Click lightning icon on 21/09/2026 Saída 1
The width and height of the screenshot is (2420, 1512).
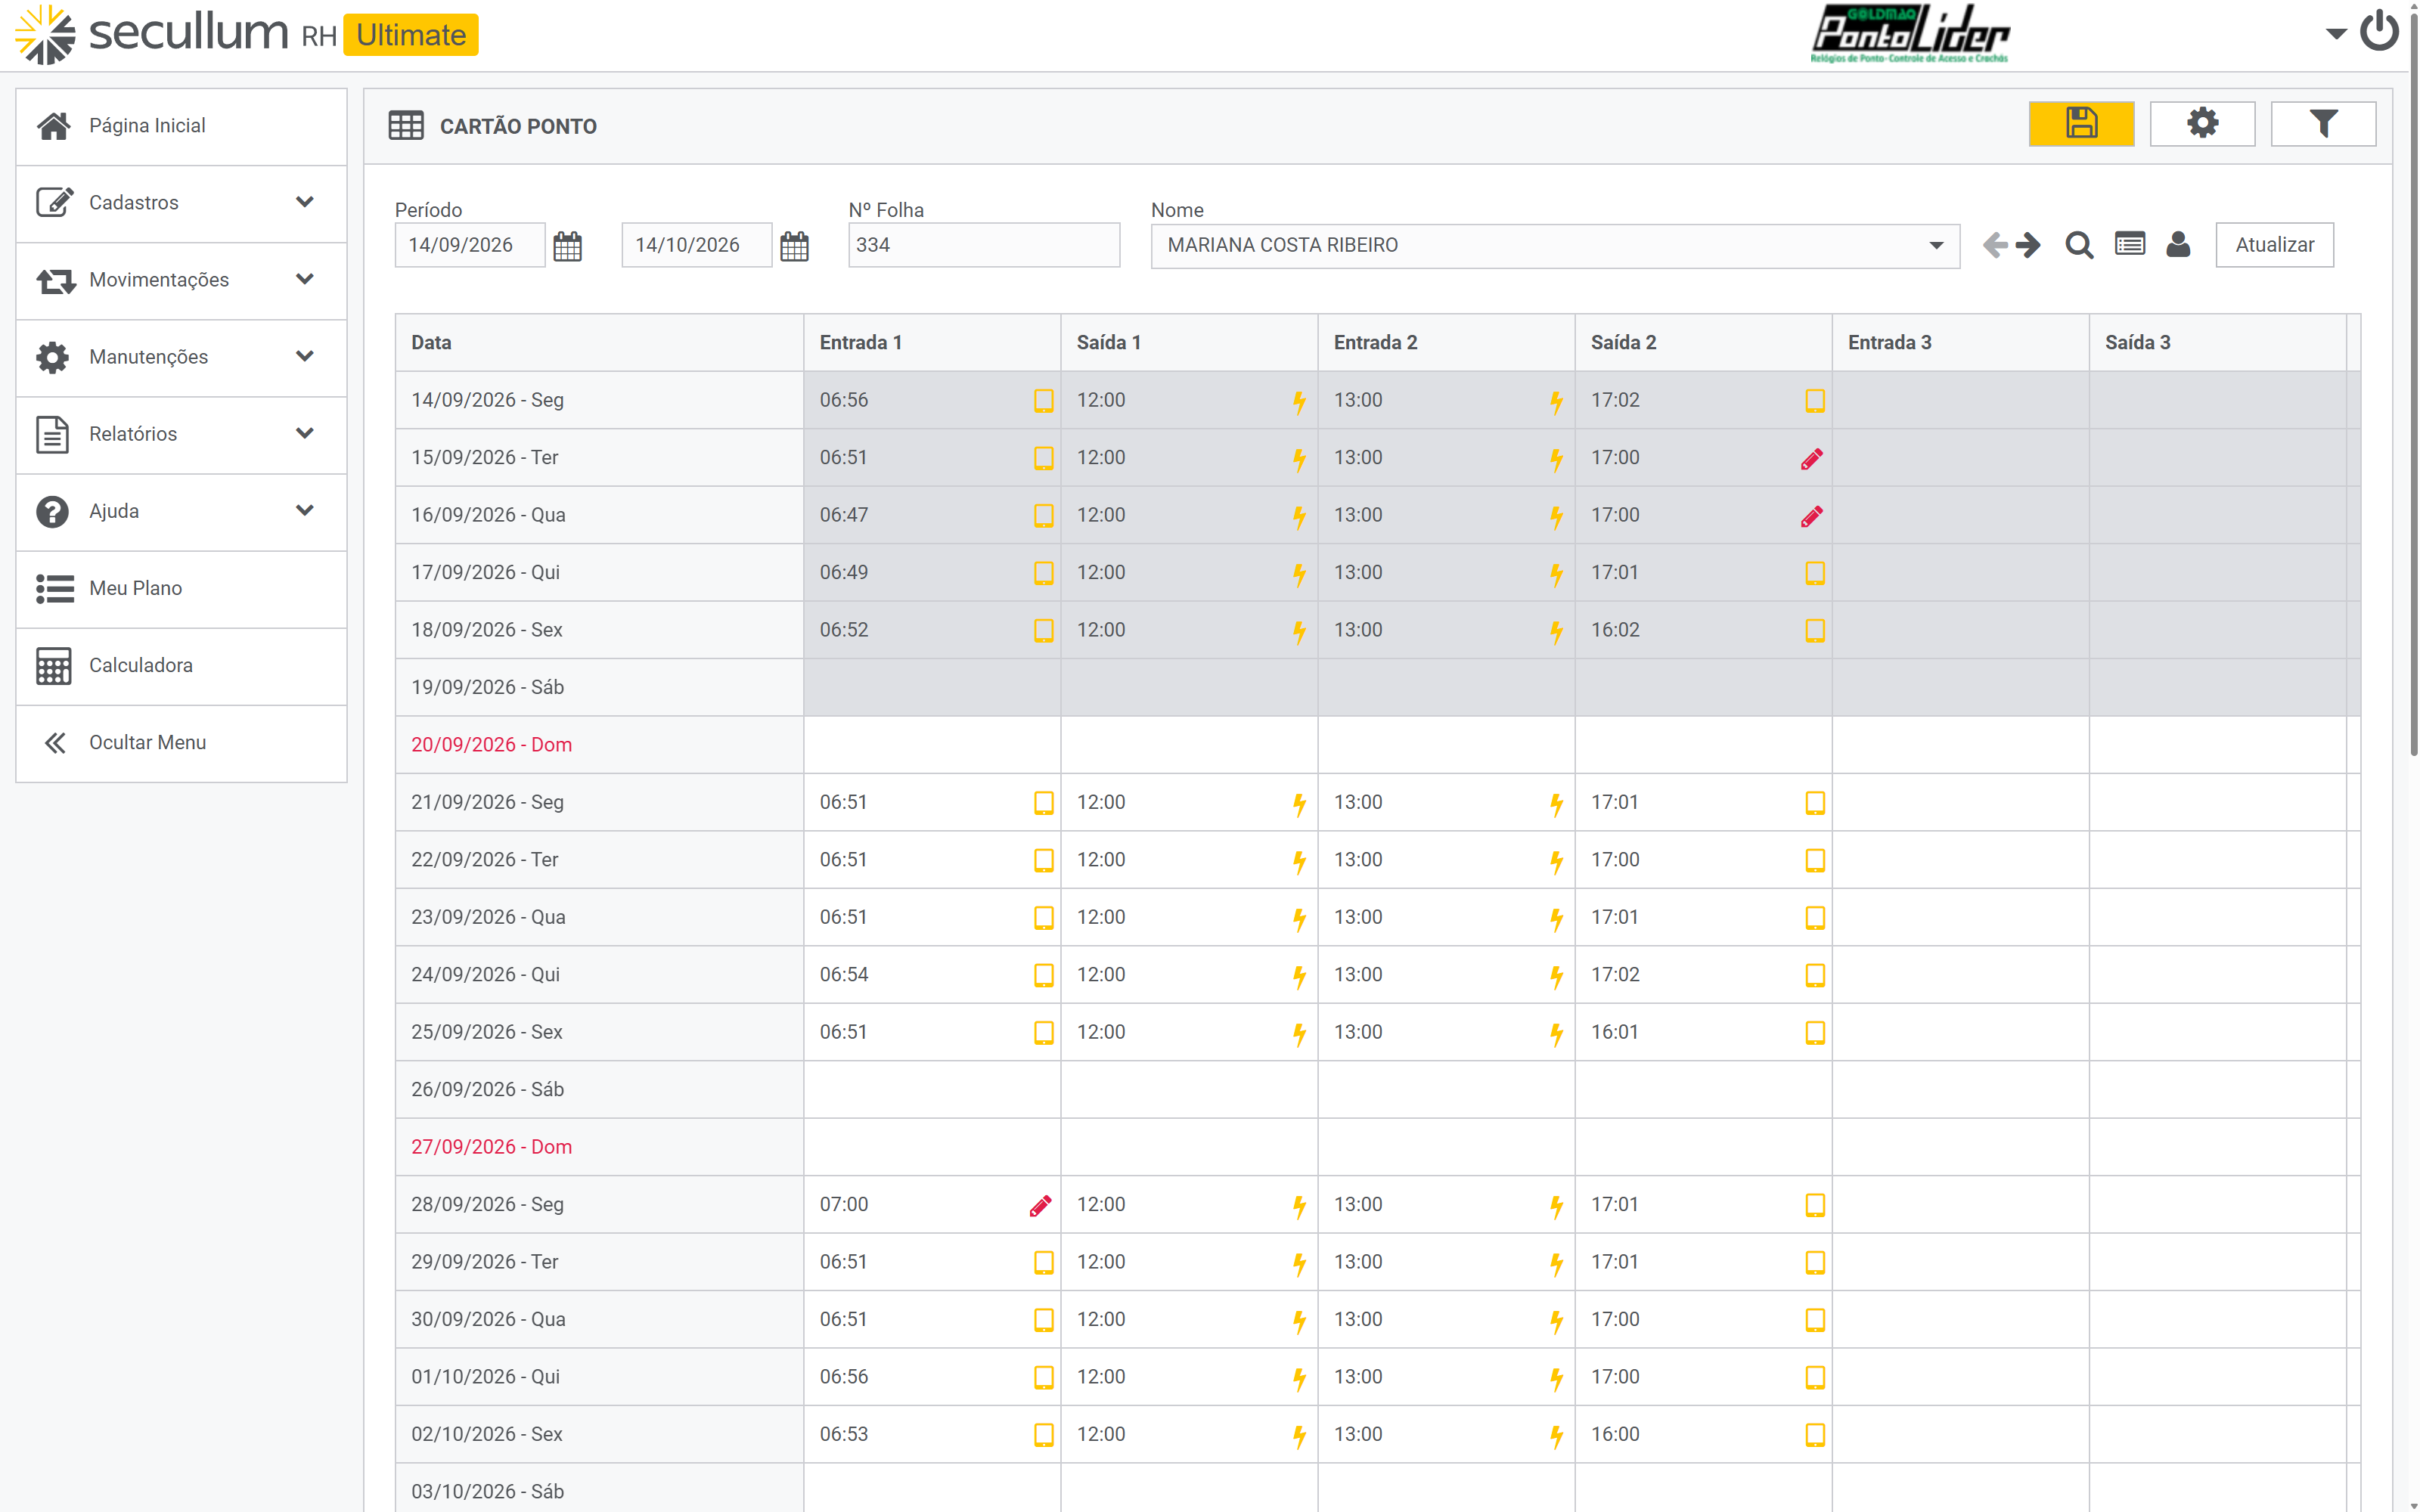(1299, 804)
